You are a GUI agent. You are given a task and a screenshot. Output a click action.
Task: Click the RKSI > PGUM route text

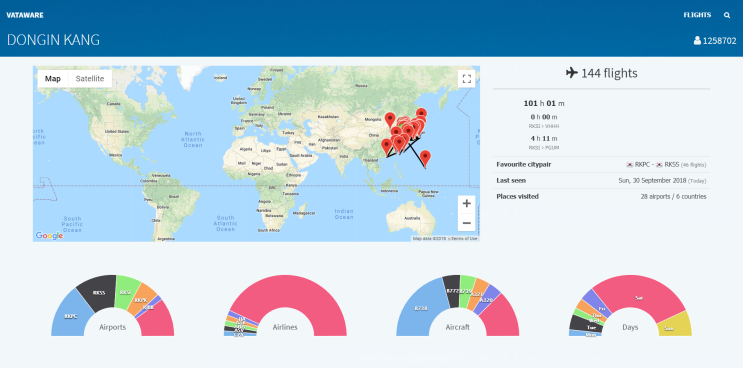(543, 148)
